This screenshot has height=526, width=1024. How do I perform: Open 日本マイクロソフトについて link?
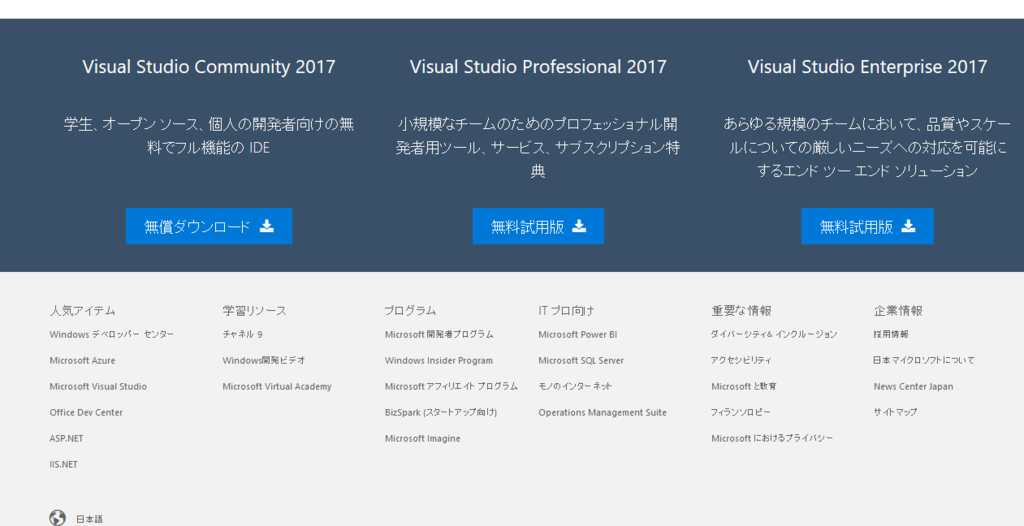click(924, 361)
